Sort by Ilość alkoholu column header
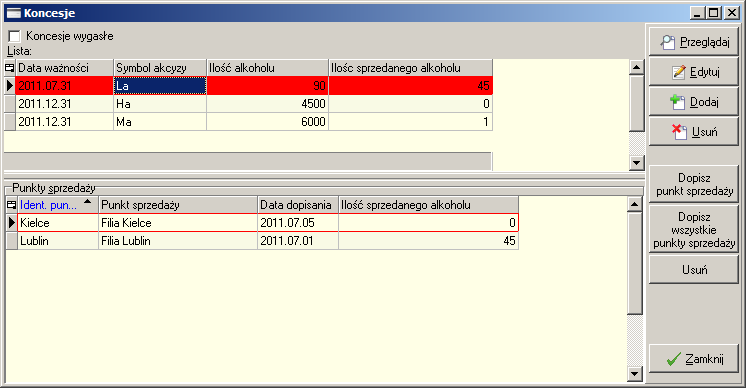This screenshot has height=388, width=746. [x=267, y=68]
